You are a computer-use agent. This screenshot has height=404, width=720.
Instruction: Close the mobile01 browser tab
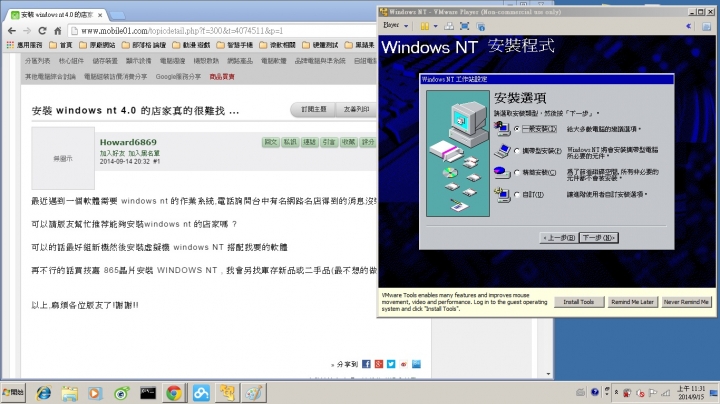tap(100, 15)
